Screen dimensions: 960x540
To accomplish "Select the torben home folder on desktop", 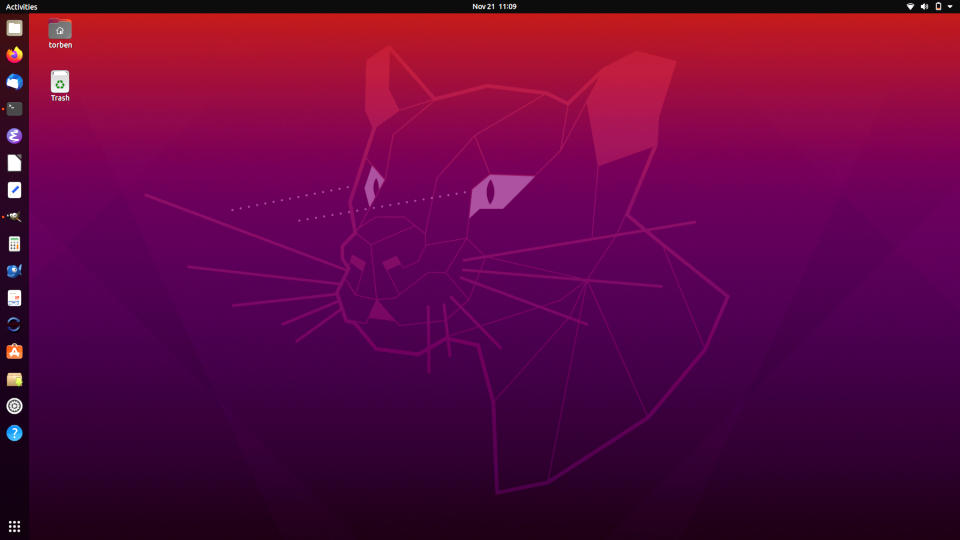I will coord(60,33).
